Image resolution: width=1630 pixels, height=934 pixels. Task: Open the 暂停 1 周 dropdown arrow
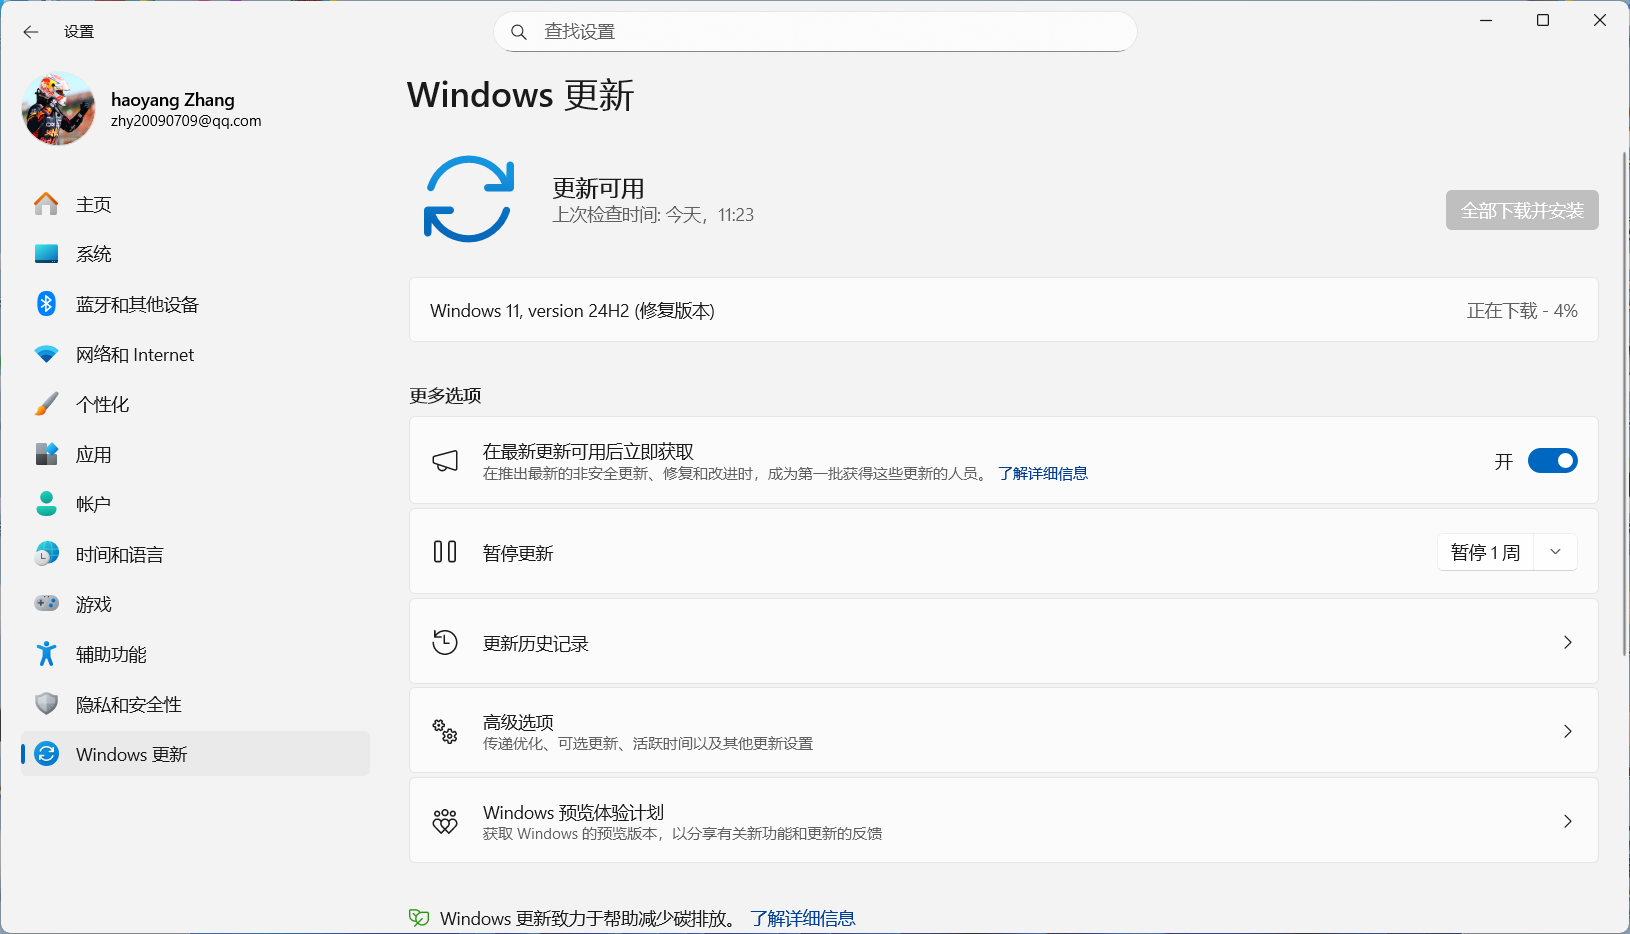coord(1555,552)
